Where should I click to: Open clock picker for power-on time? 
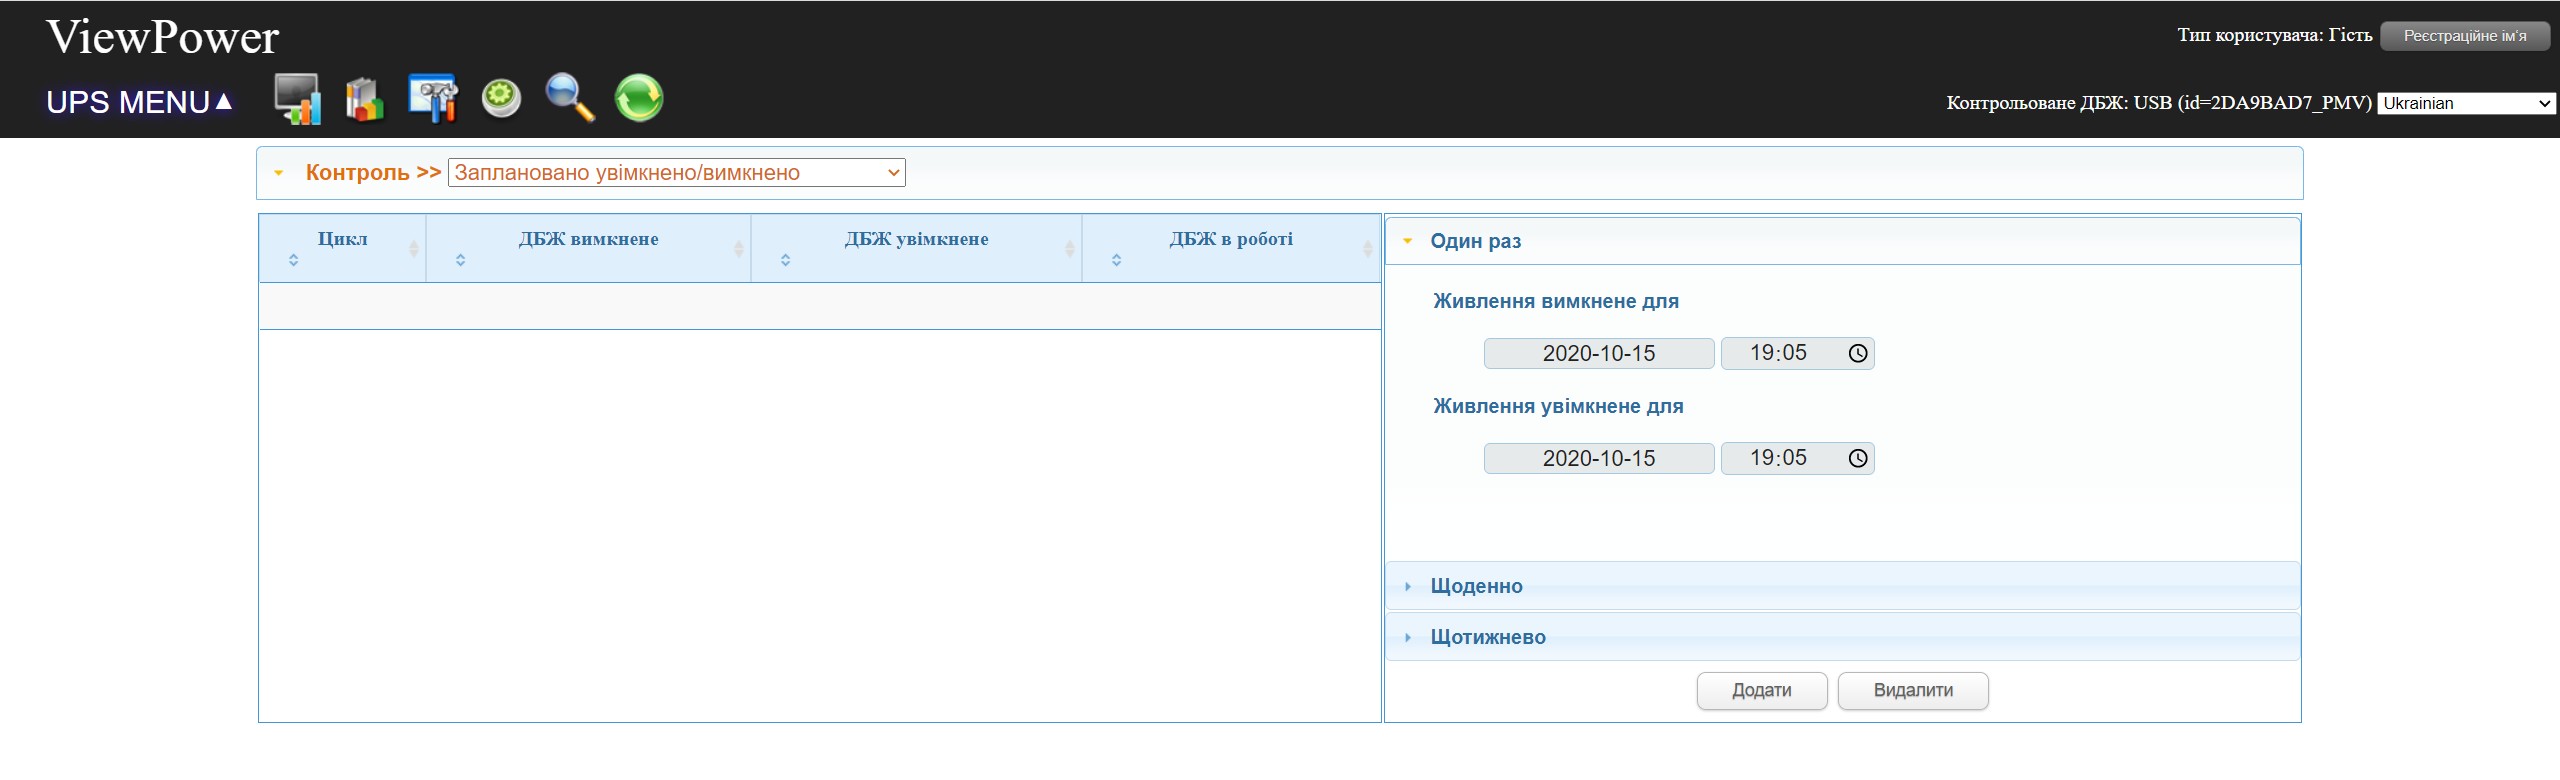(x=1857, y=459)
